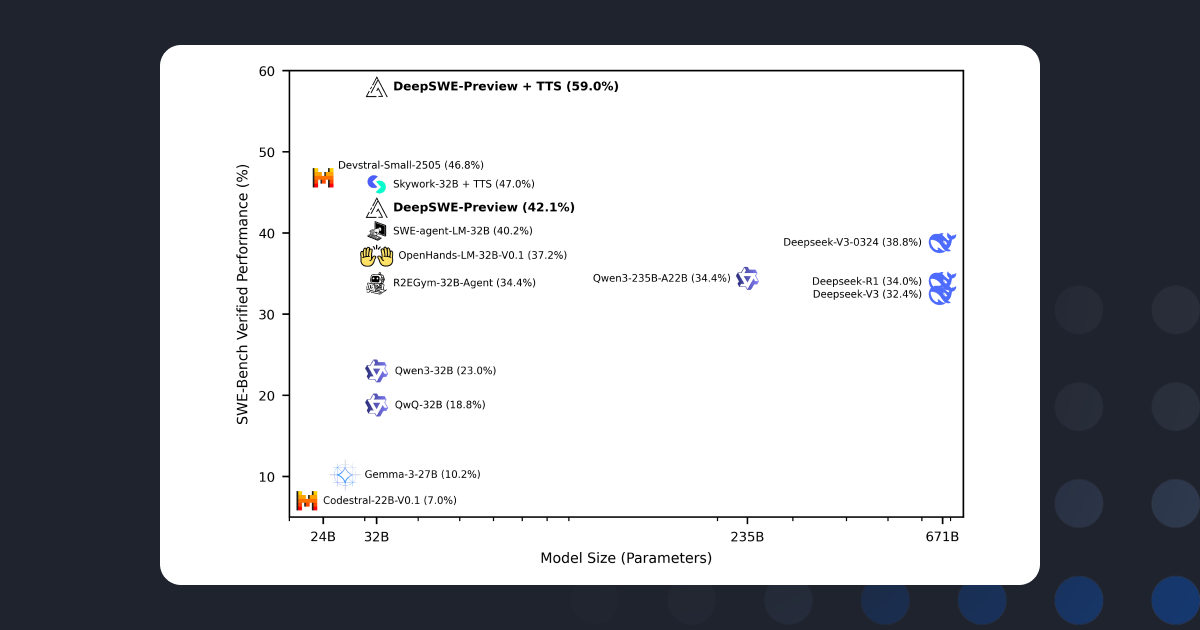Click the Gemma-3-27B sparkle icon
The image size is (1200, 630).
click(344, 475)
